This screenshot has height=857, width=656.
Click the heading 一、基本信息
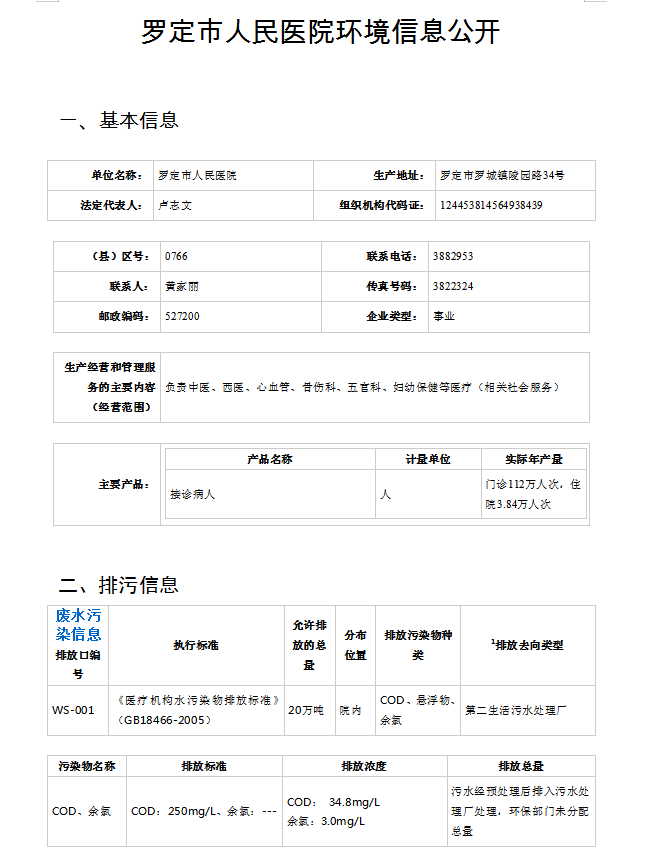click(x=119, y=120)
